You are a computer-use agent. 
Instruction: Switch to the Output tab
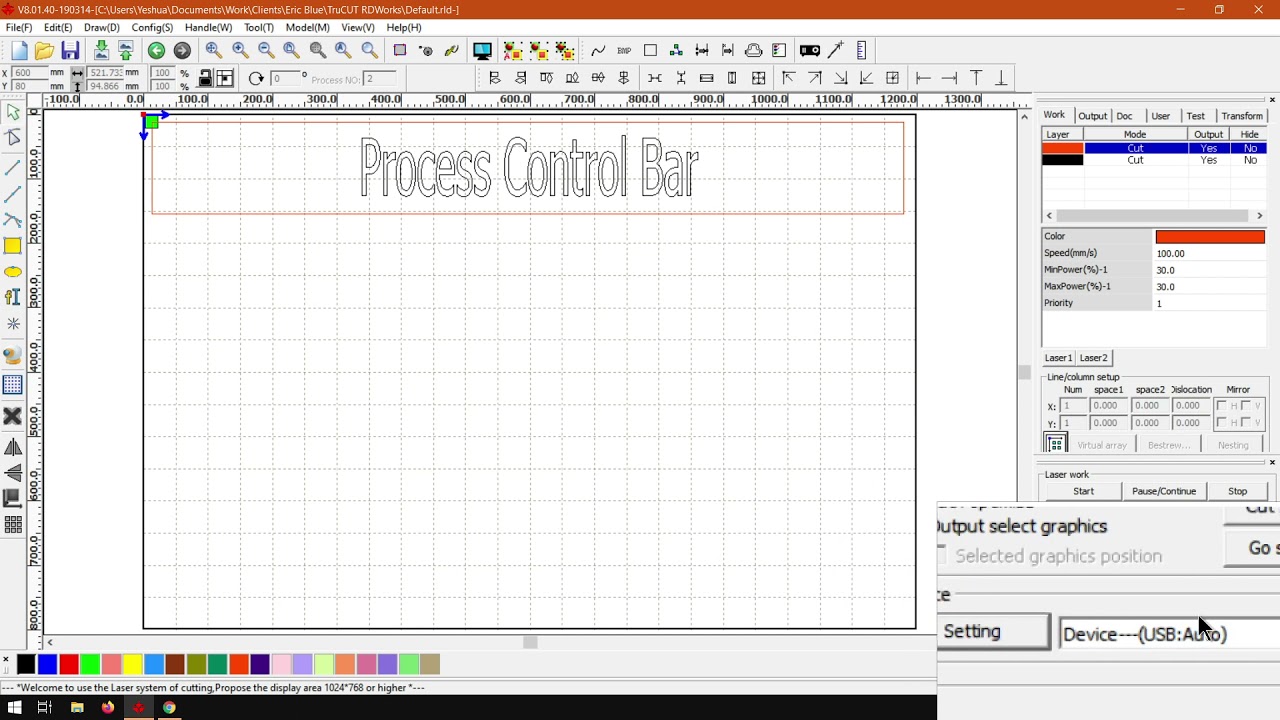1092,116
